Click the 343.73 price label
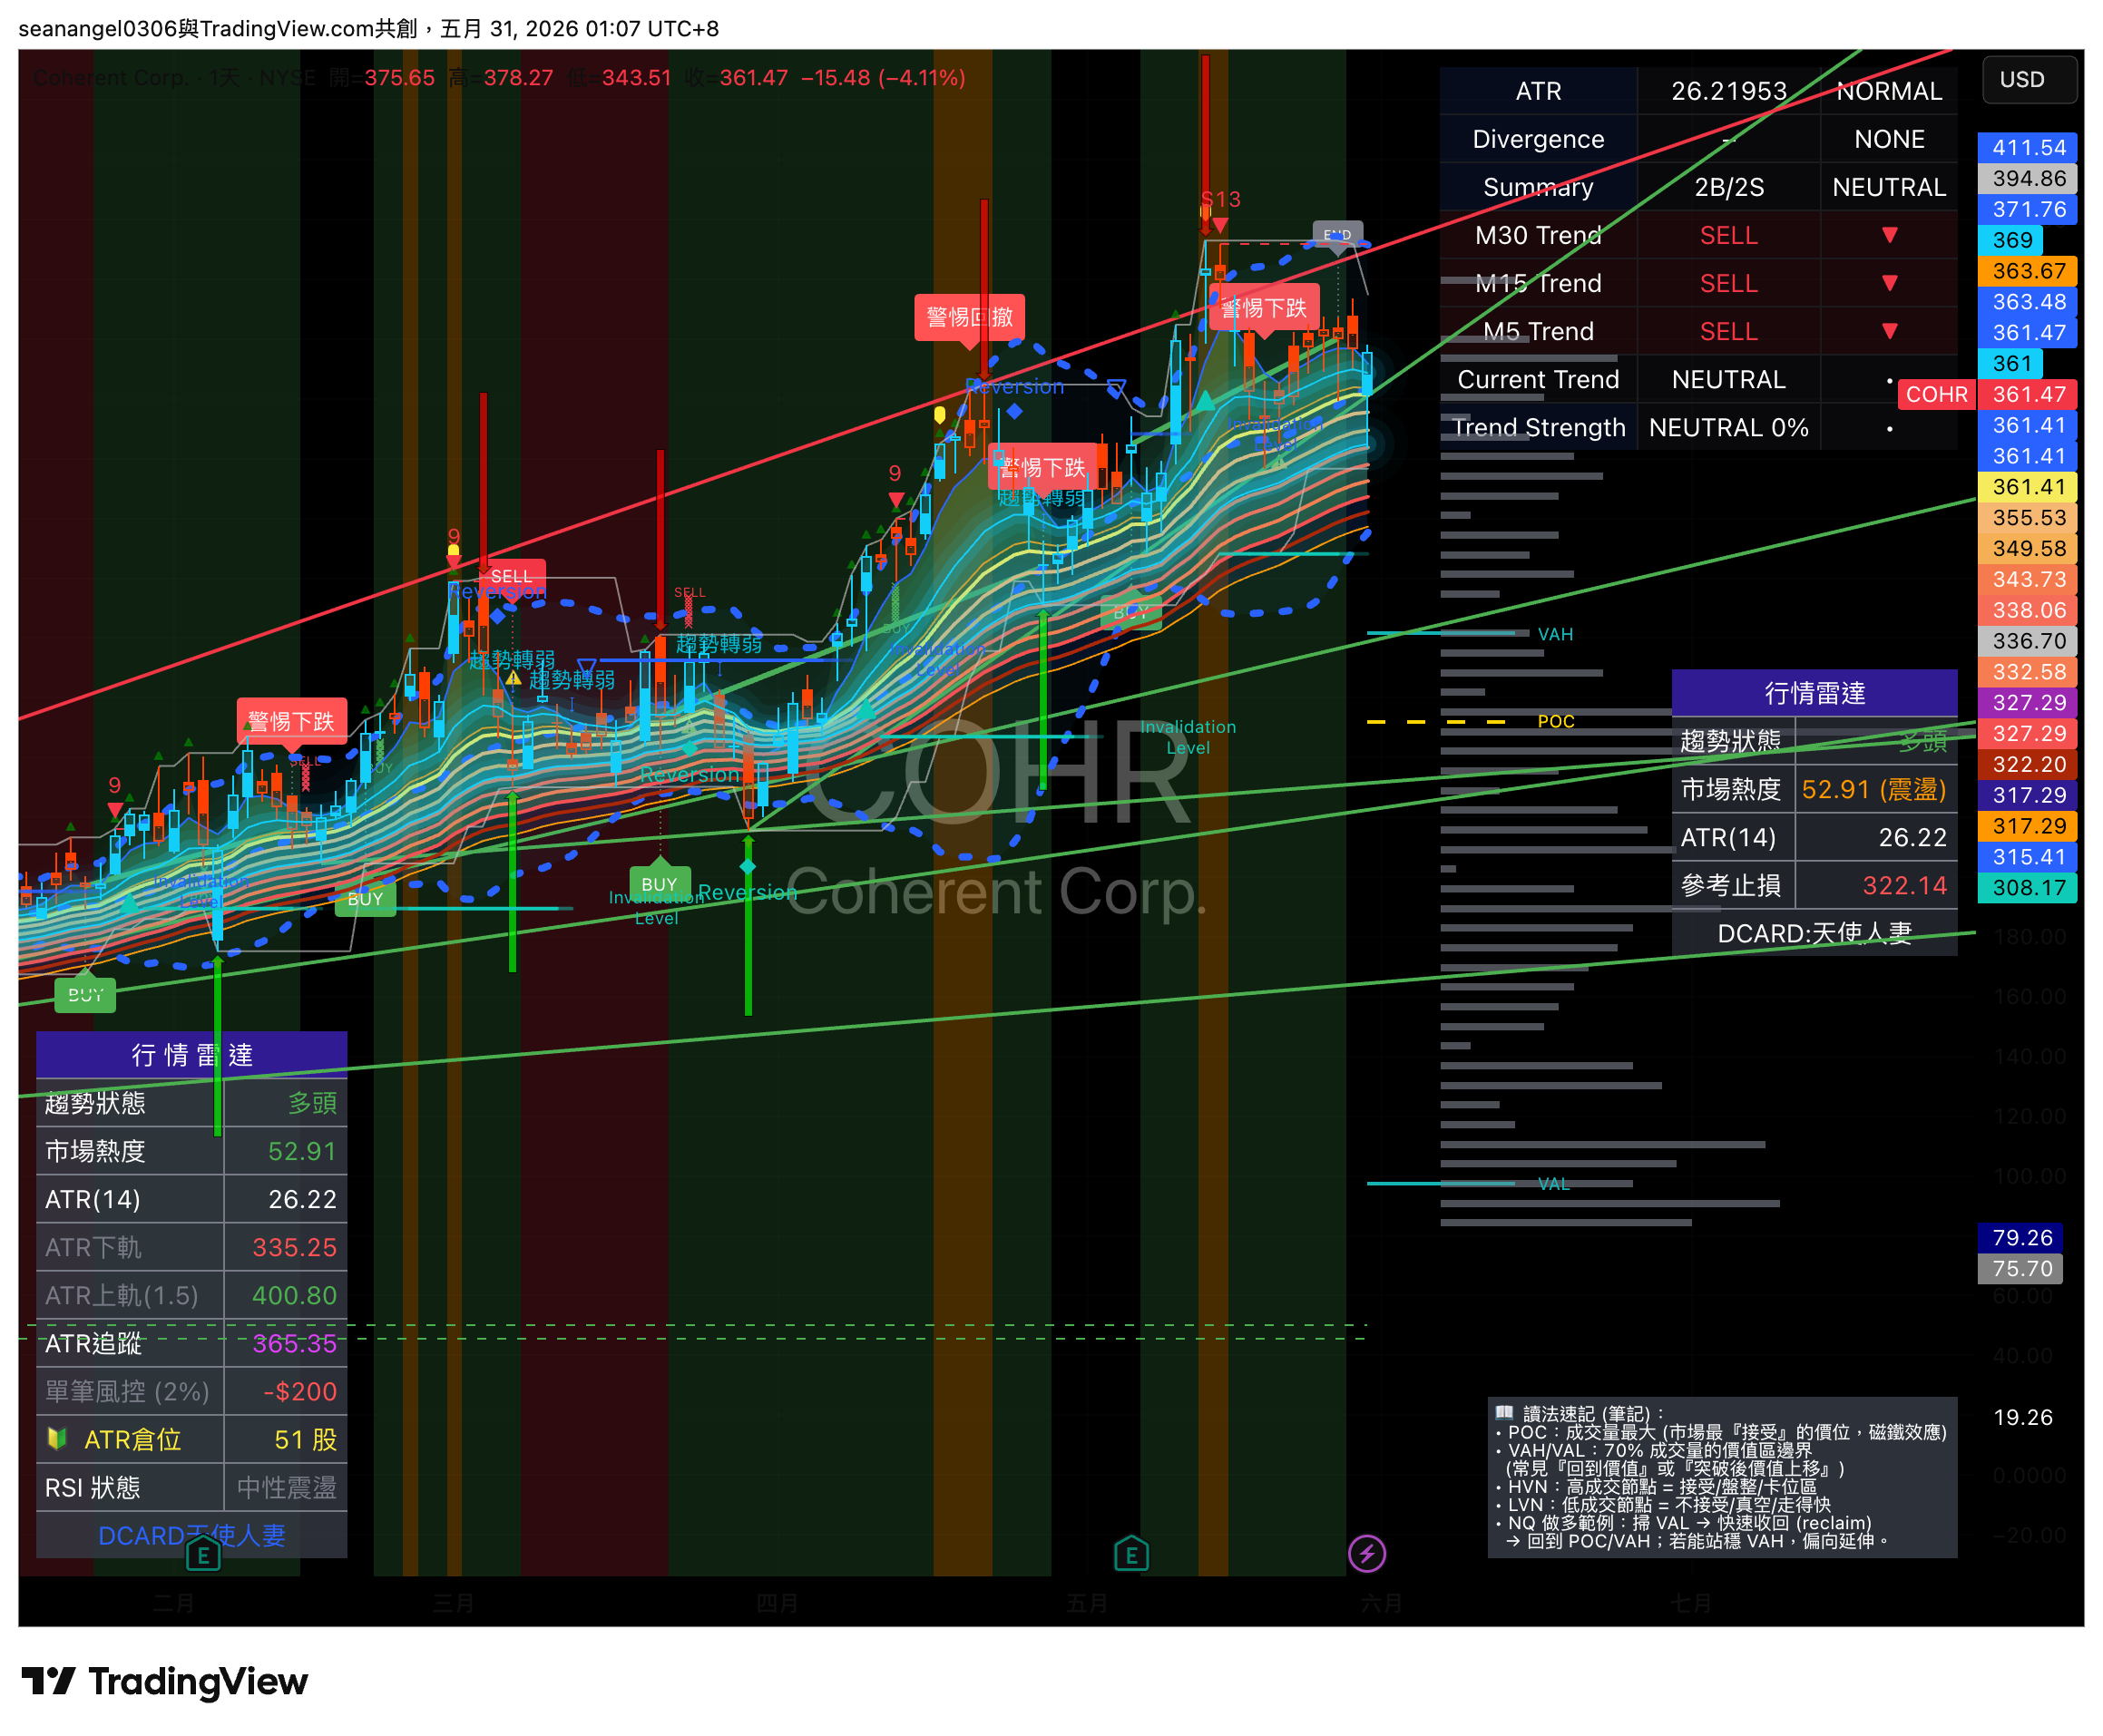This screenshot has width=2103, height=1736. (2028, 580)
